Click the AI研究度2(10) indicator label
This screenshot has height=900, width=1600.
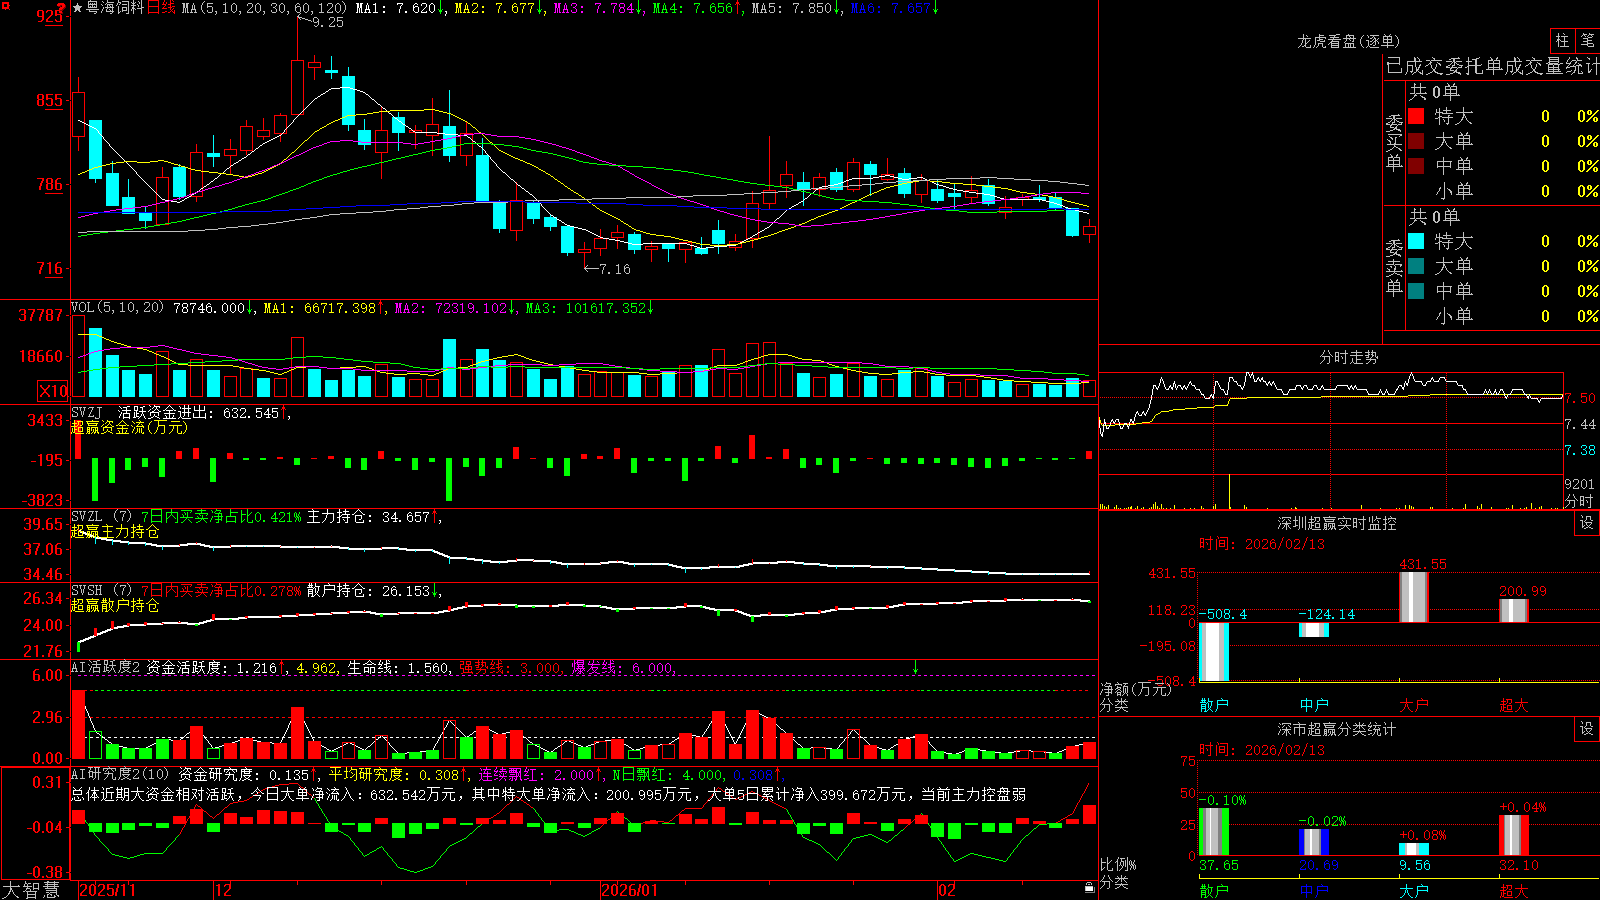(120, 774)
